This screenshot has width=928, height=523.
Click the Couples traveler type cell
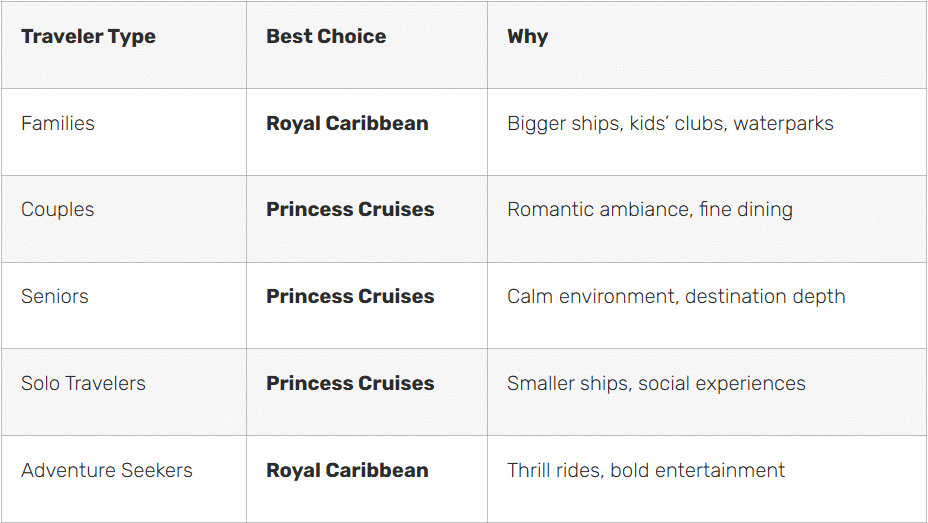pyautogui.click(x=58, y=210)
